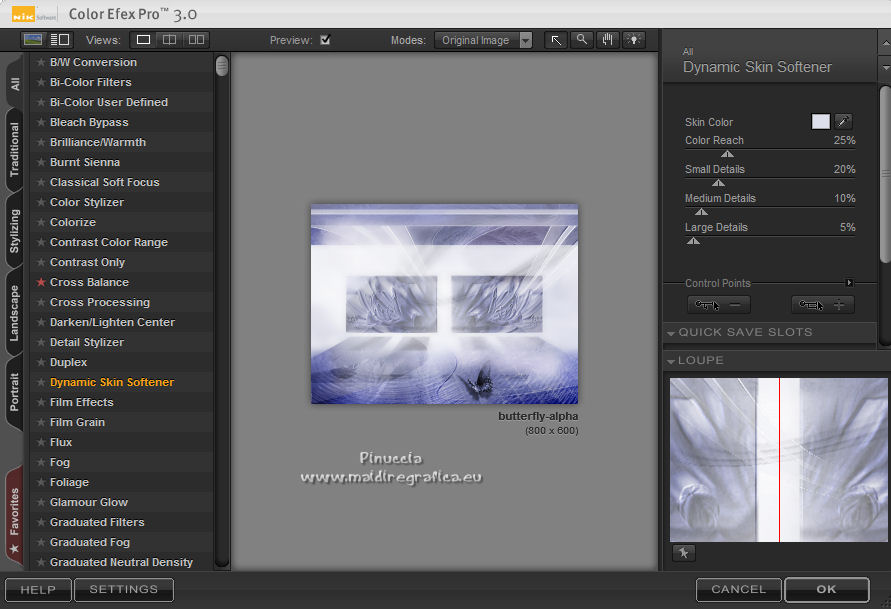Screen dimensions: 891x609
Task: Click the loupe preview image
Action: coord(778,460)
